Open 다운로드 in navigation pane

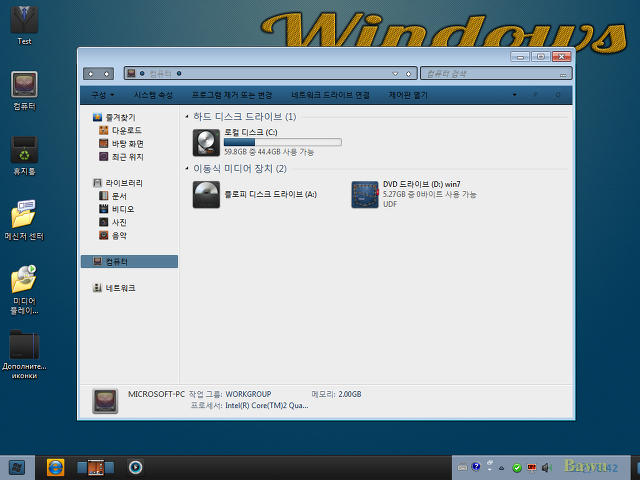point(120,131)
